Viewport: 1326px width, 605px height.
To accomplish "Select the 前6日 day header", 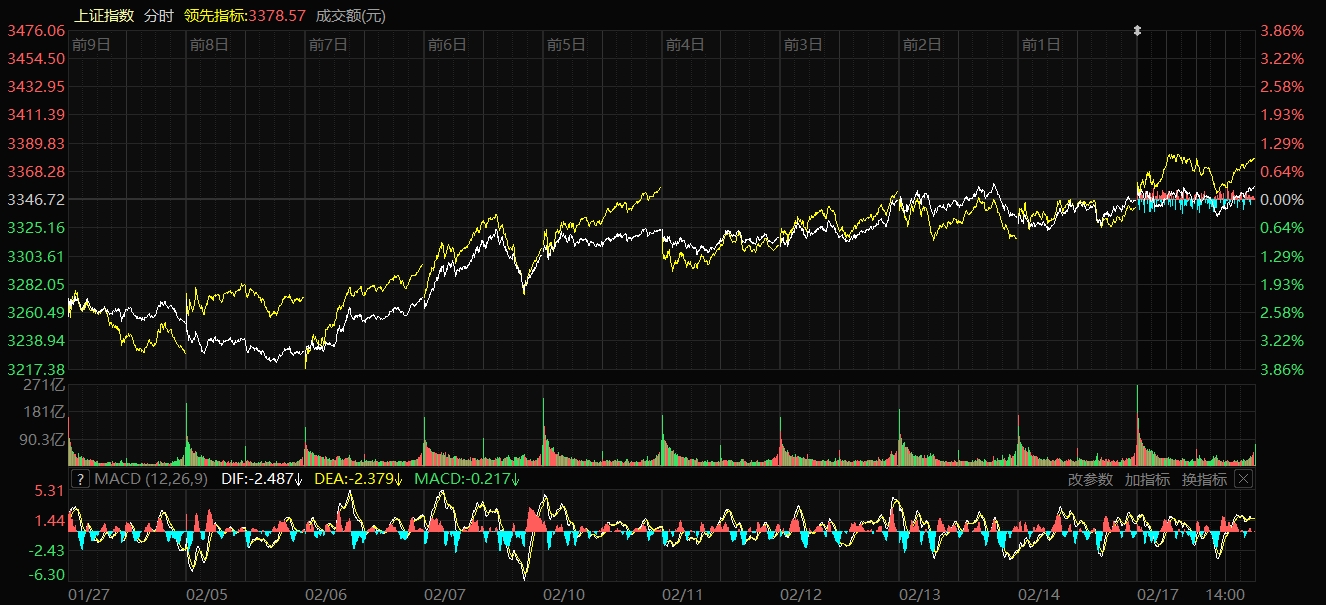I will (x=447, y=44).
